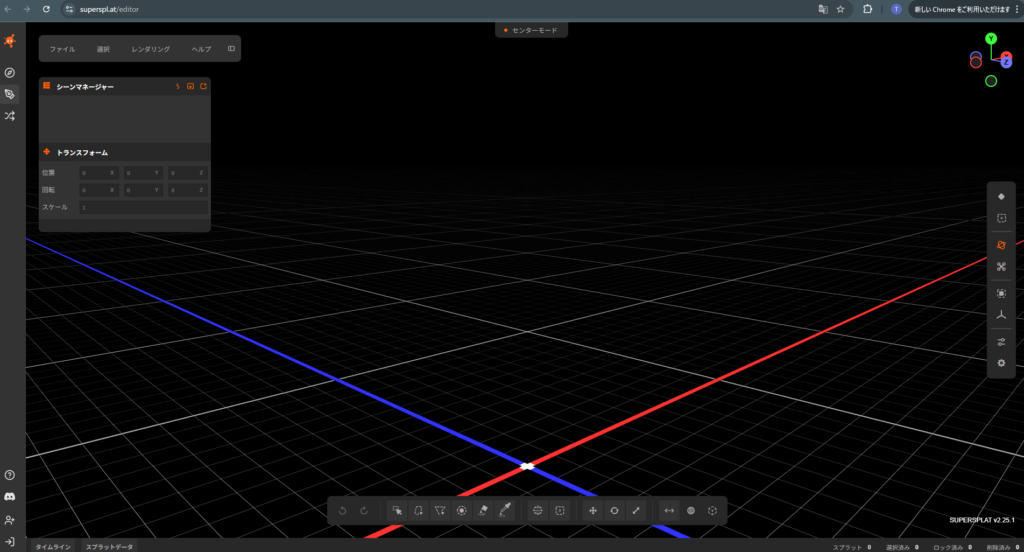The width and height of the screenshot is (1024, 552).
Task: Click the 位置 X input field
Action: coord(99,173)
